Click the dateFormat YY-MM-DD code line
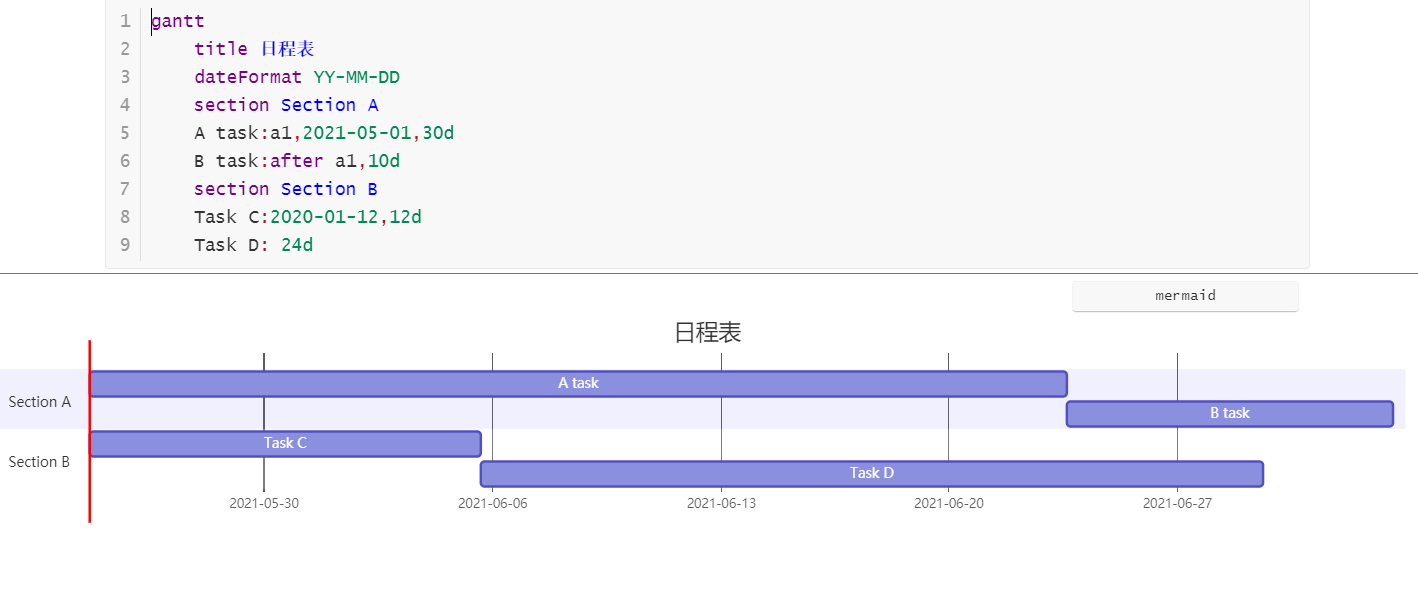The height and width of the screenshot is (593, 1418). pos(297,77)
